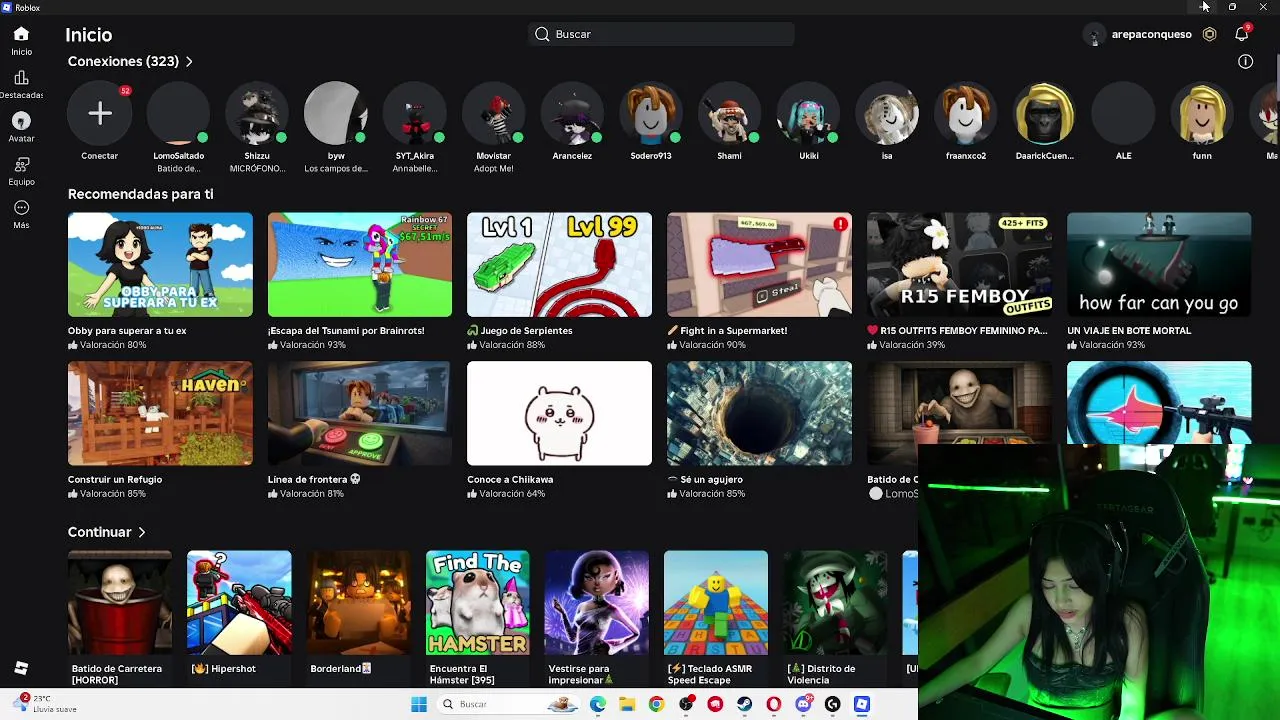
Task: Open Steam from taskbar
Action: [745, 704]
